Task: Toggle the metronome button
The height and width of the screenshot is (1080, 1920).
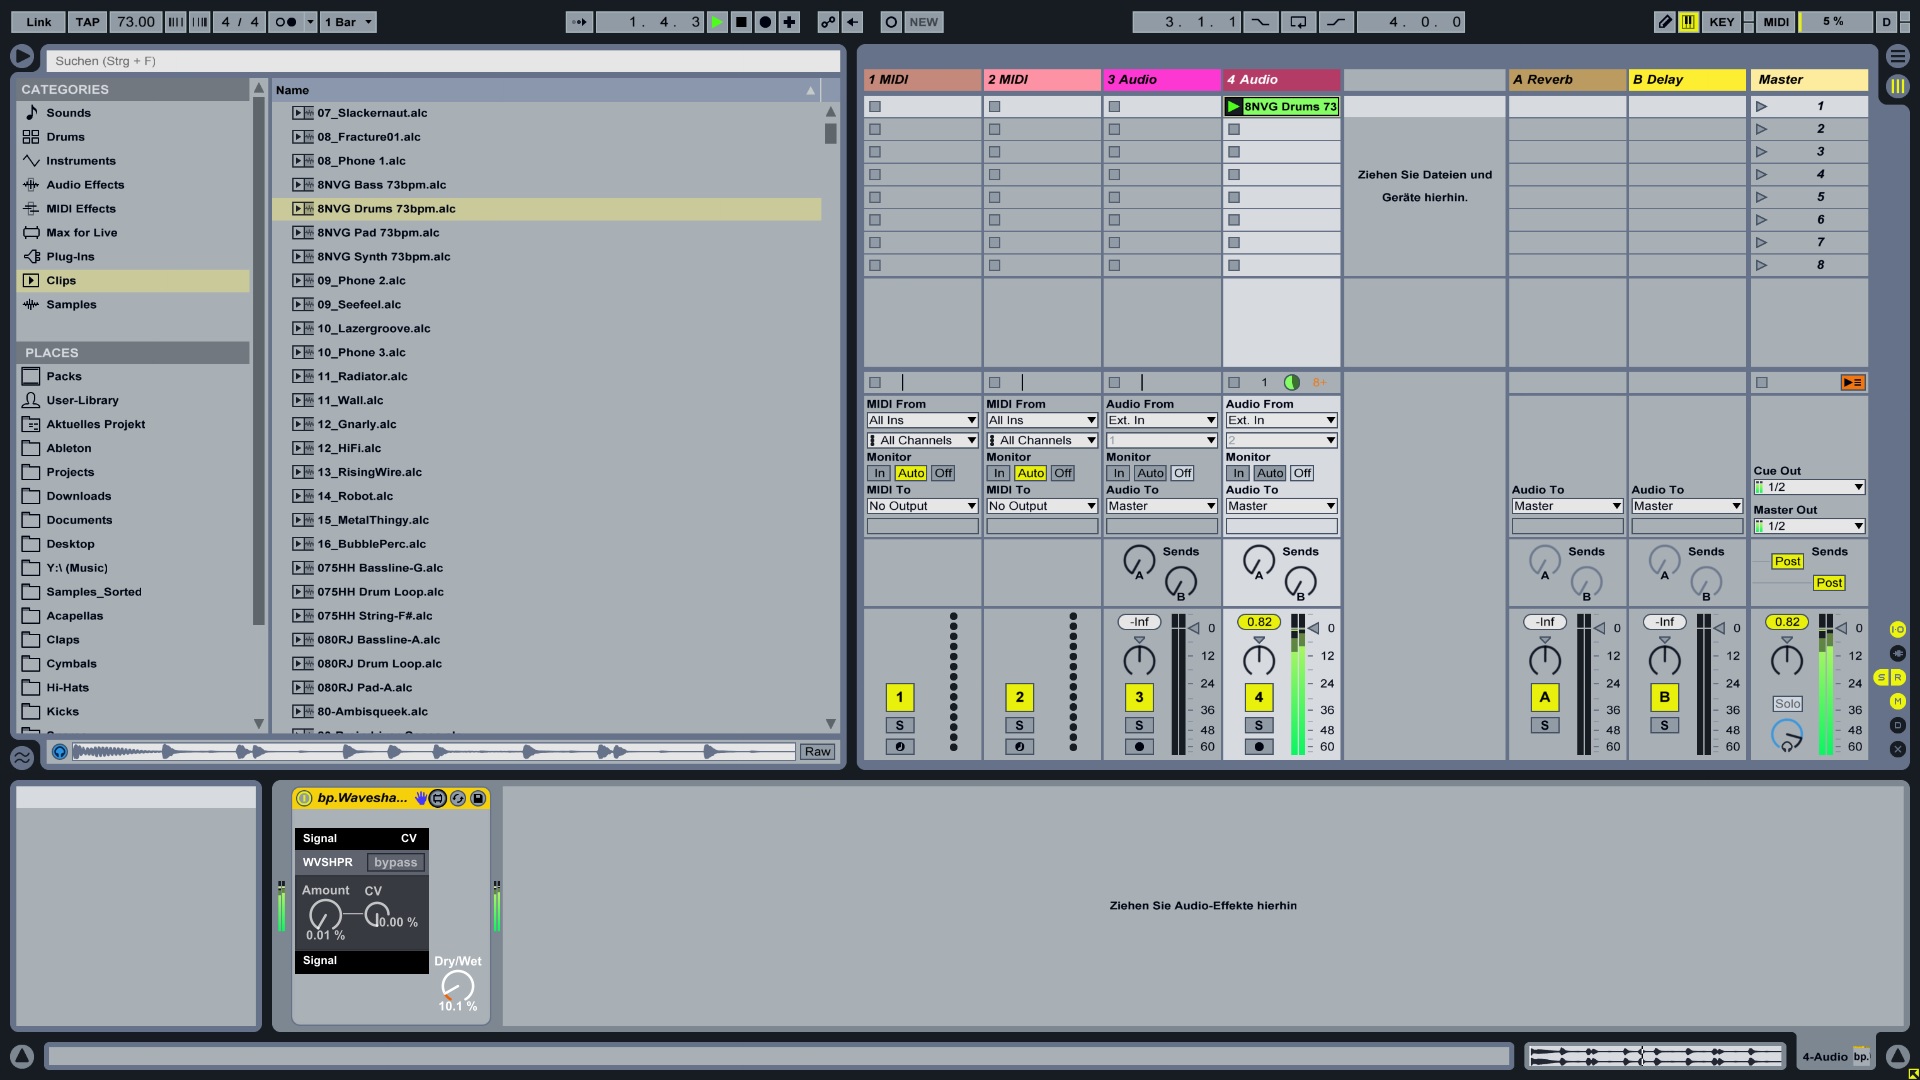Action: (285, 22)
